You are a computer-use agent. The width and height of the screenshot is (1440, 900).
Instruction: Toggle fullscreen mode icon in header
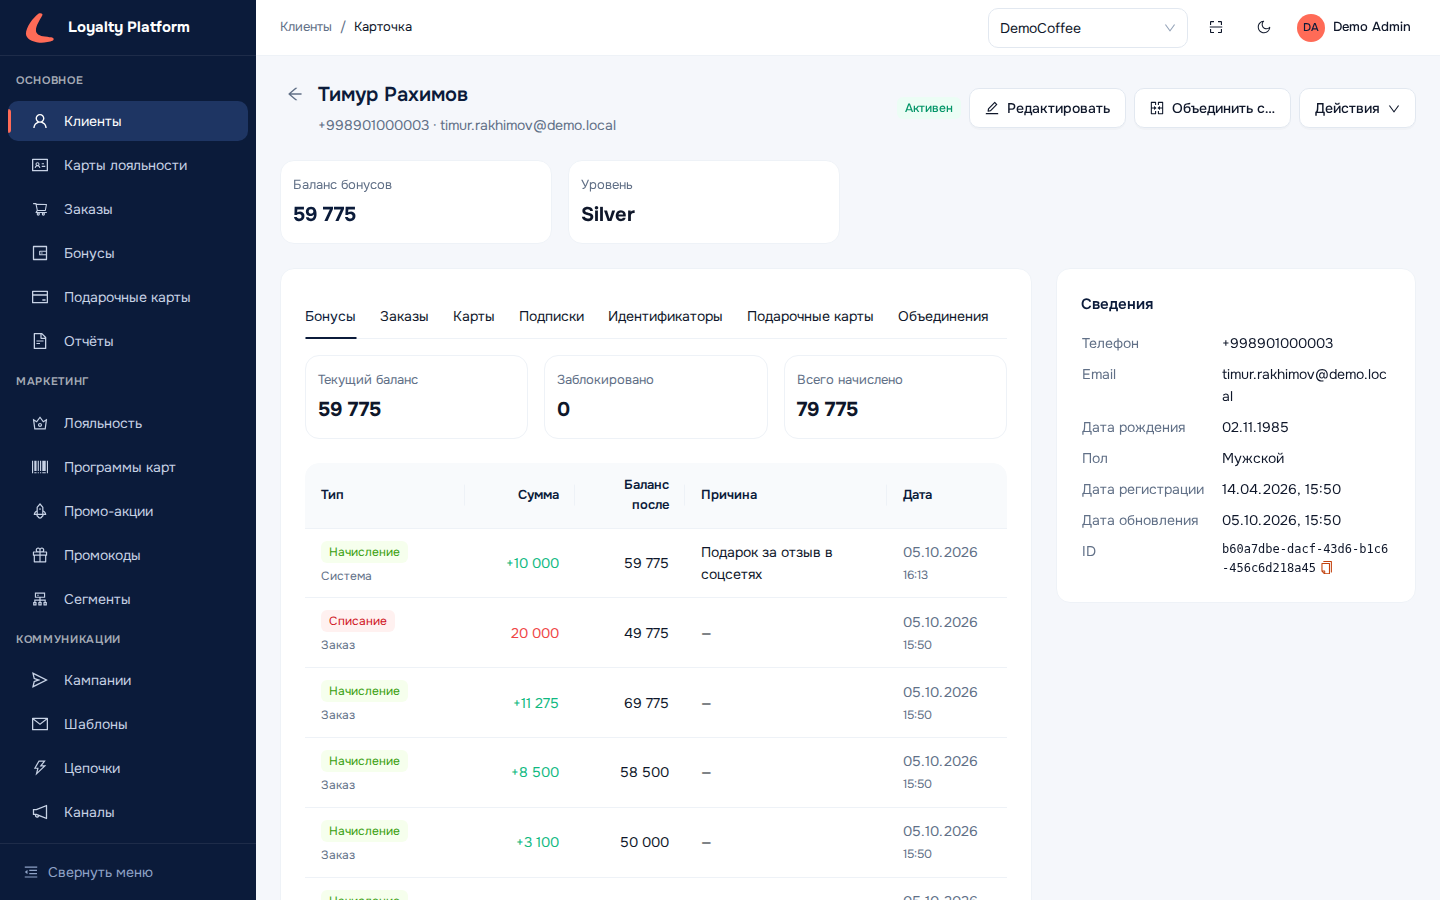coord(1216,27)
